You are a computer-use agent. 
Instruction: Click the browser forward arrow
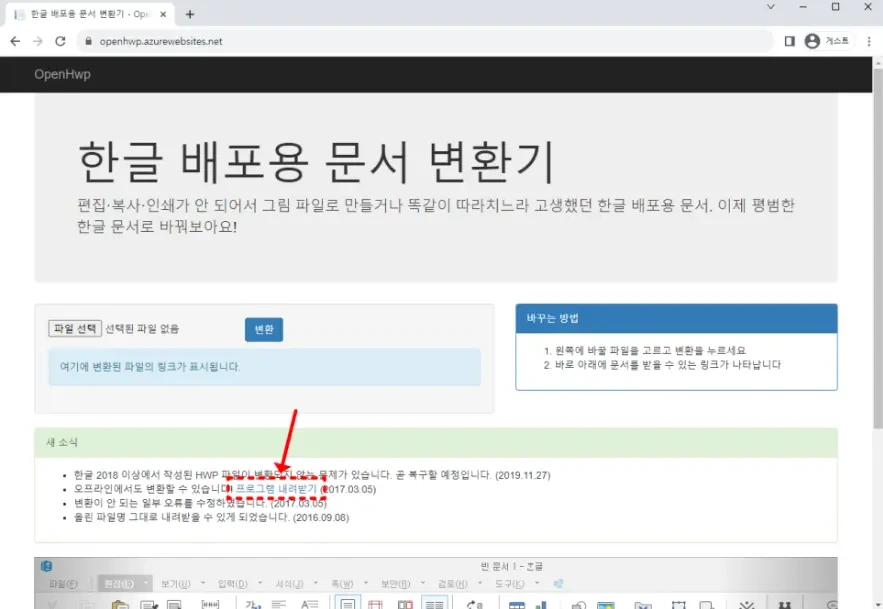tap(38, 41)
